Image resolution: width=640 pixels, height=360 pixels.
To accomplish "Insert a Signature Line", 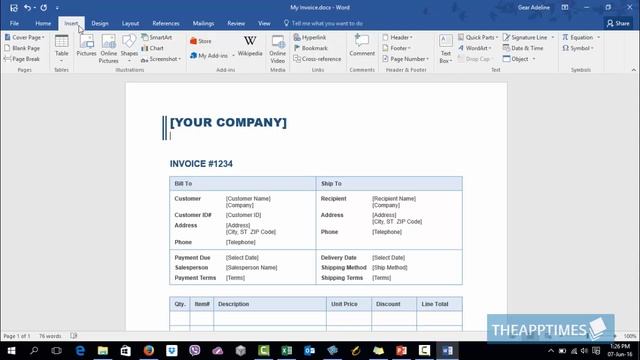I will click(x=525, y=37).
